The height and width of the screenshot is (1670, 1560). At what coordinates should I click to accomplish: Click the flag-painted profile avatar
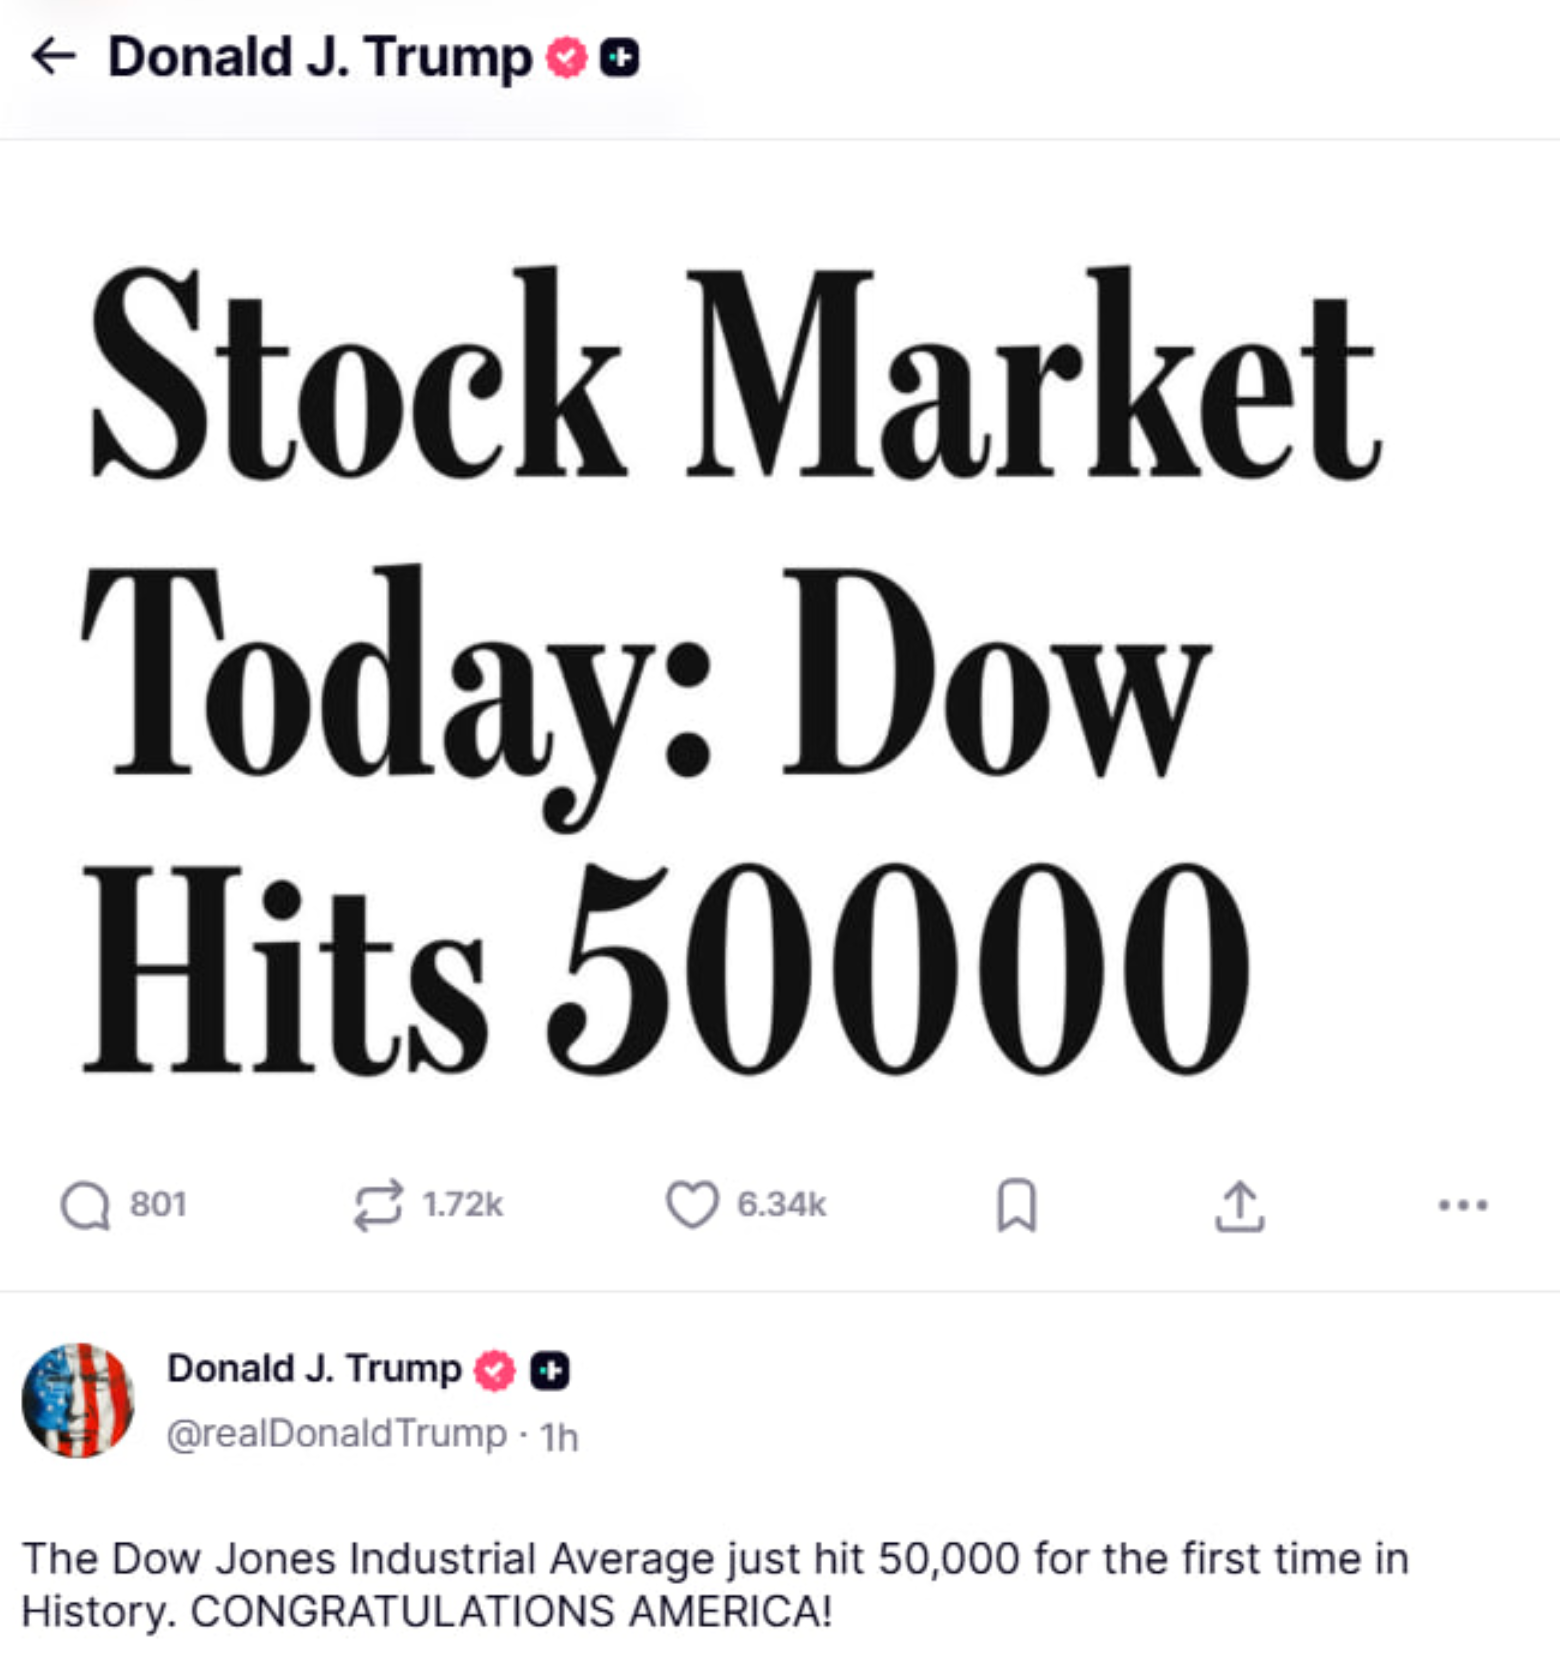tap(78, 1400)
